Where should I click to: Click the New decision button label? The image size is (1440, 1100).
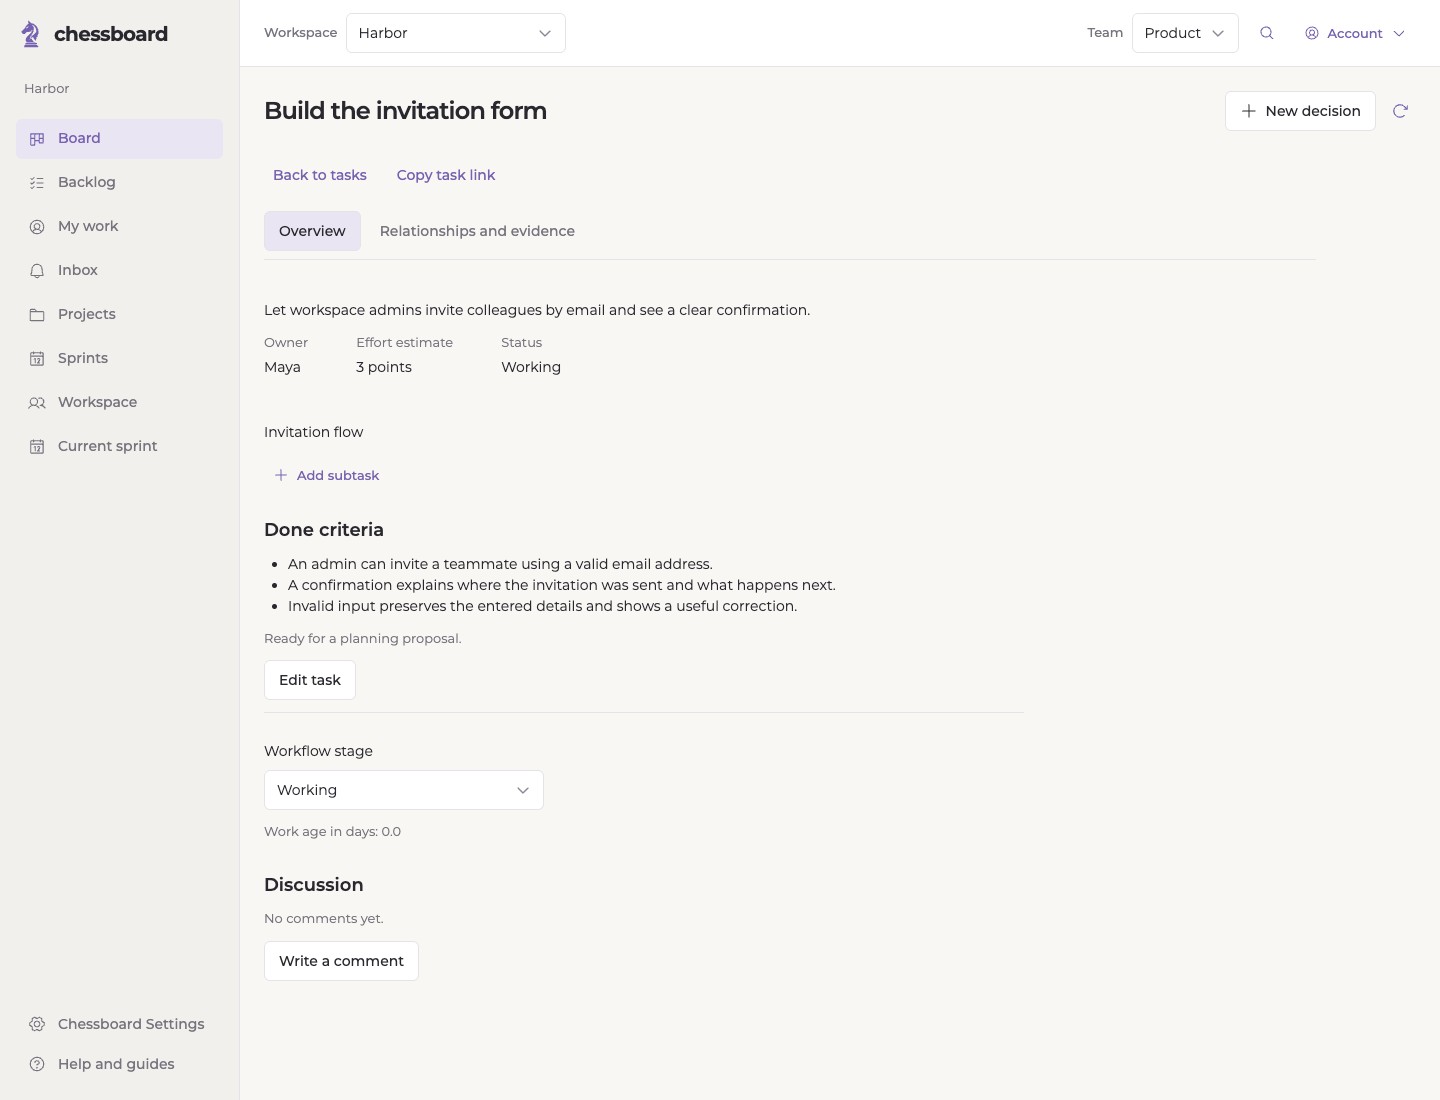(1313, 111)
